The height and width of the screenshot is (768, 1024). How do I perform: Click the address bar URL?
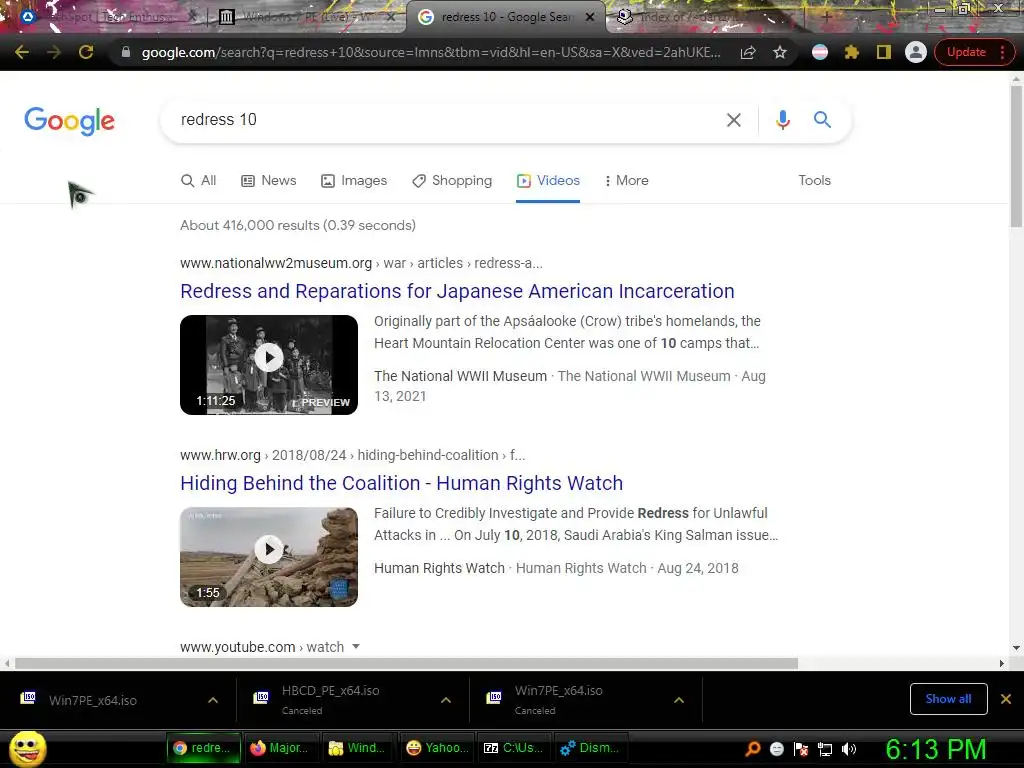[x=431, y=52]
